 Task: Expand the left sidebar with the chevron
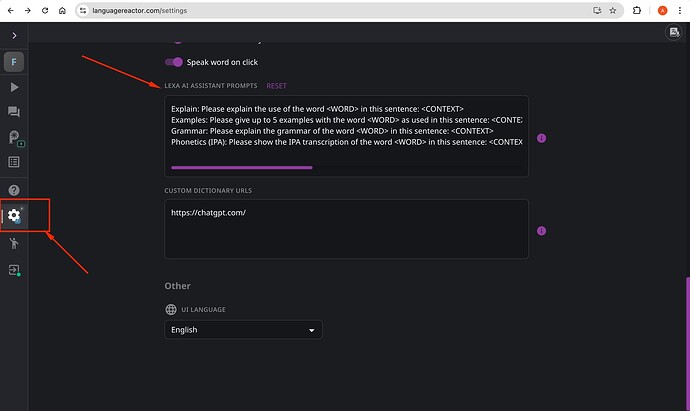tap(14, 35)
